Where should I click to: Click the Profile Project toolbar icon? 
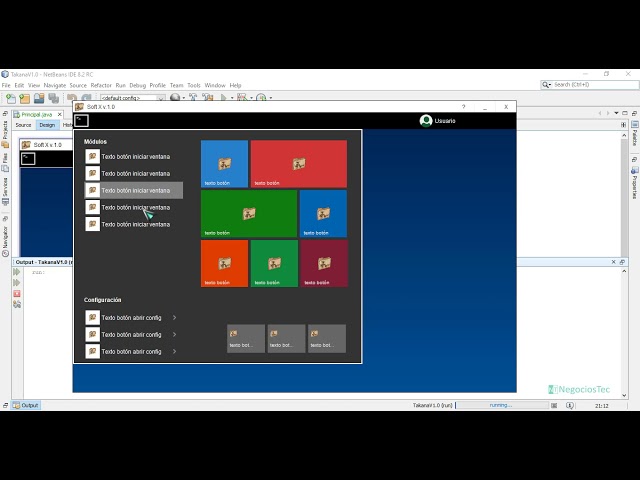pyautogui.click(x=261, y=98)
